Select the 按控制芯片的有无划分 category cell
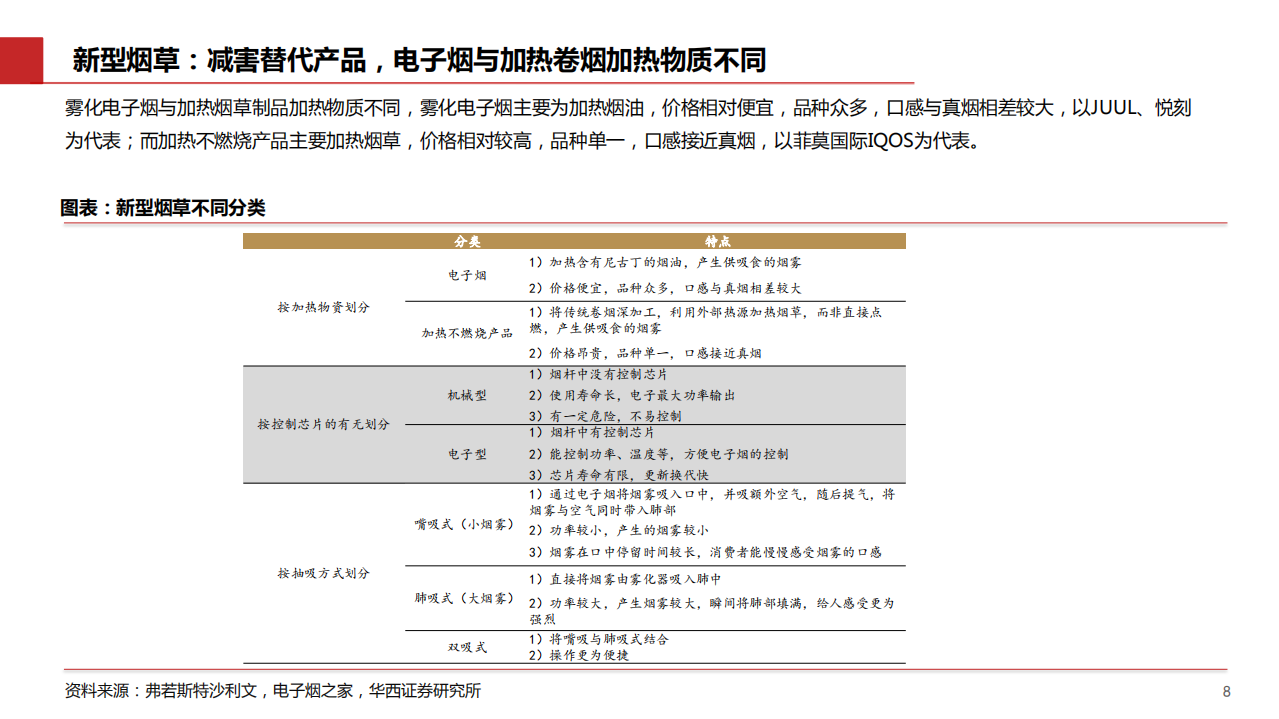The width and height of the screenshot is (1279, 719). (x=325, y=423)
